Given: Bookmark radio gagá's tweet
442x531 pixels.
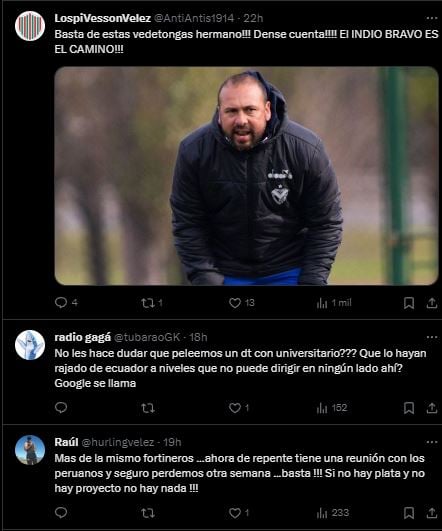Looking at the screenshot, I should click(409, 408).
